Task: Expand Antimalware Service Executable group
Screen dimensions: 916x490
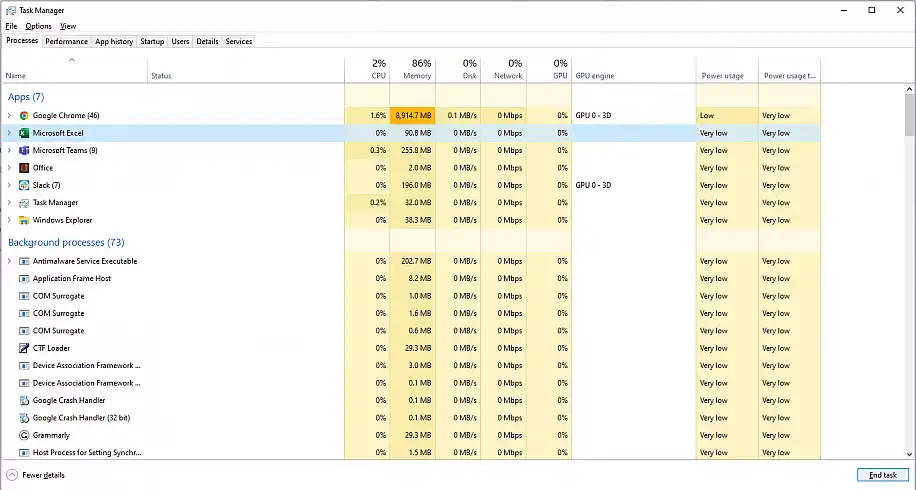Action: coord(9,261)
